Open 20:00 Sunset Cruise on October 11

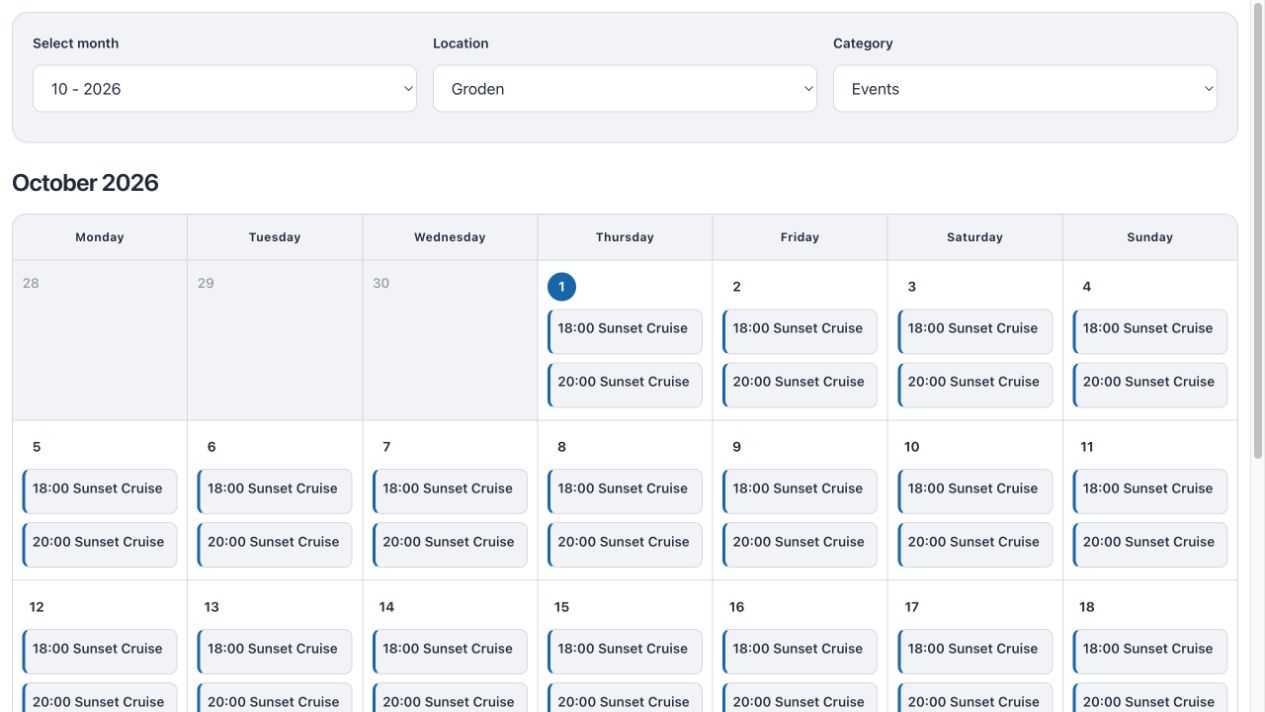(1150, 545)
